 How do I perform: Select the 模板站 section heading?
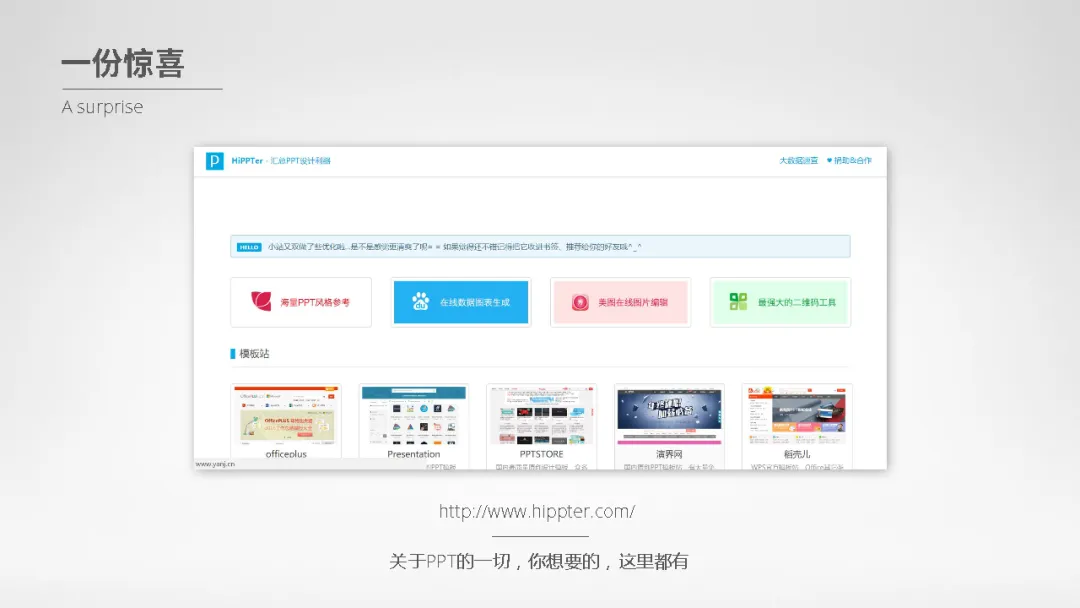tap(254, 353)
